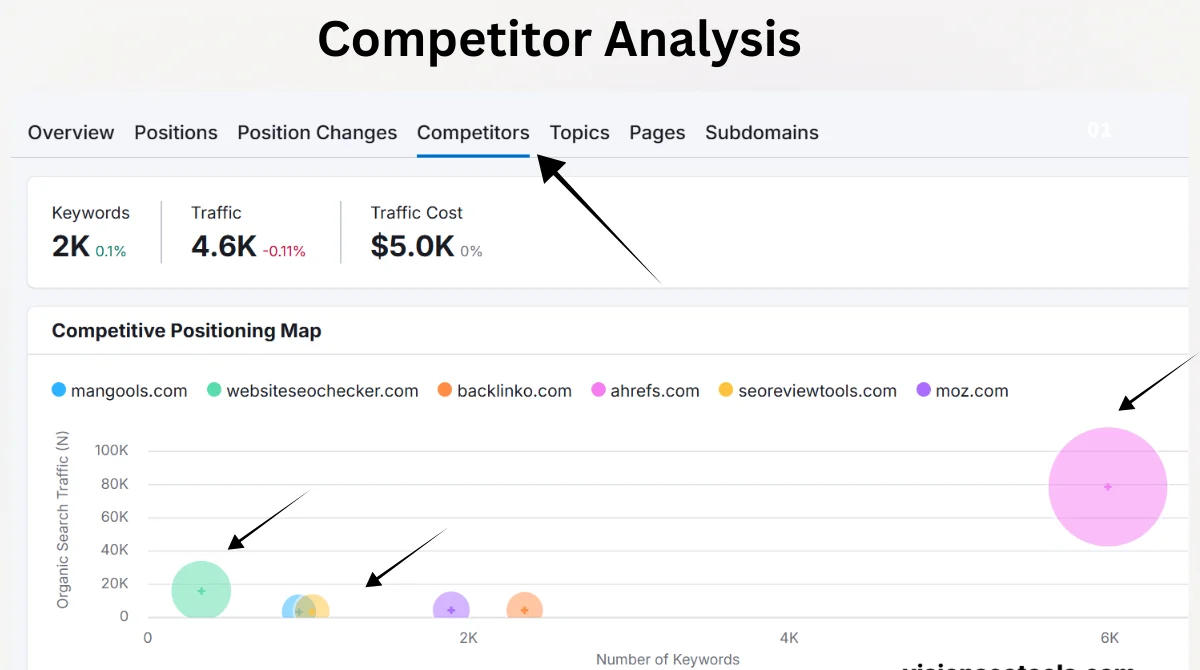
Task: Toggle mangools.com legend entry
Action: (x=119, y=390)
